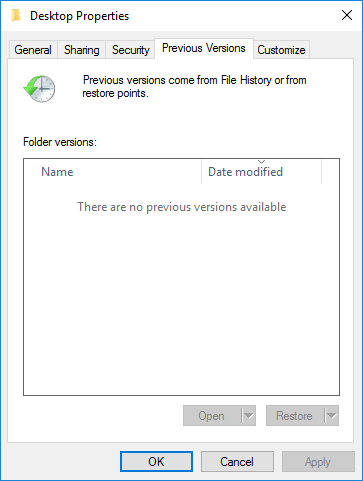Close the Desktop Properties dialog

coord(347,15)
